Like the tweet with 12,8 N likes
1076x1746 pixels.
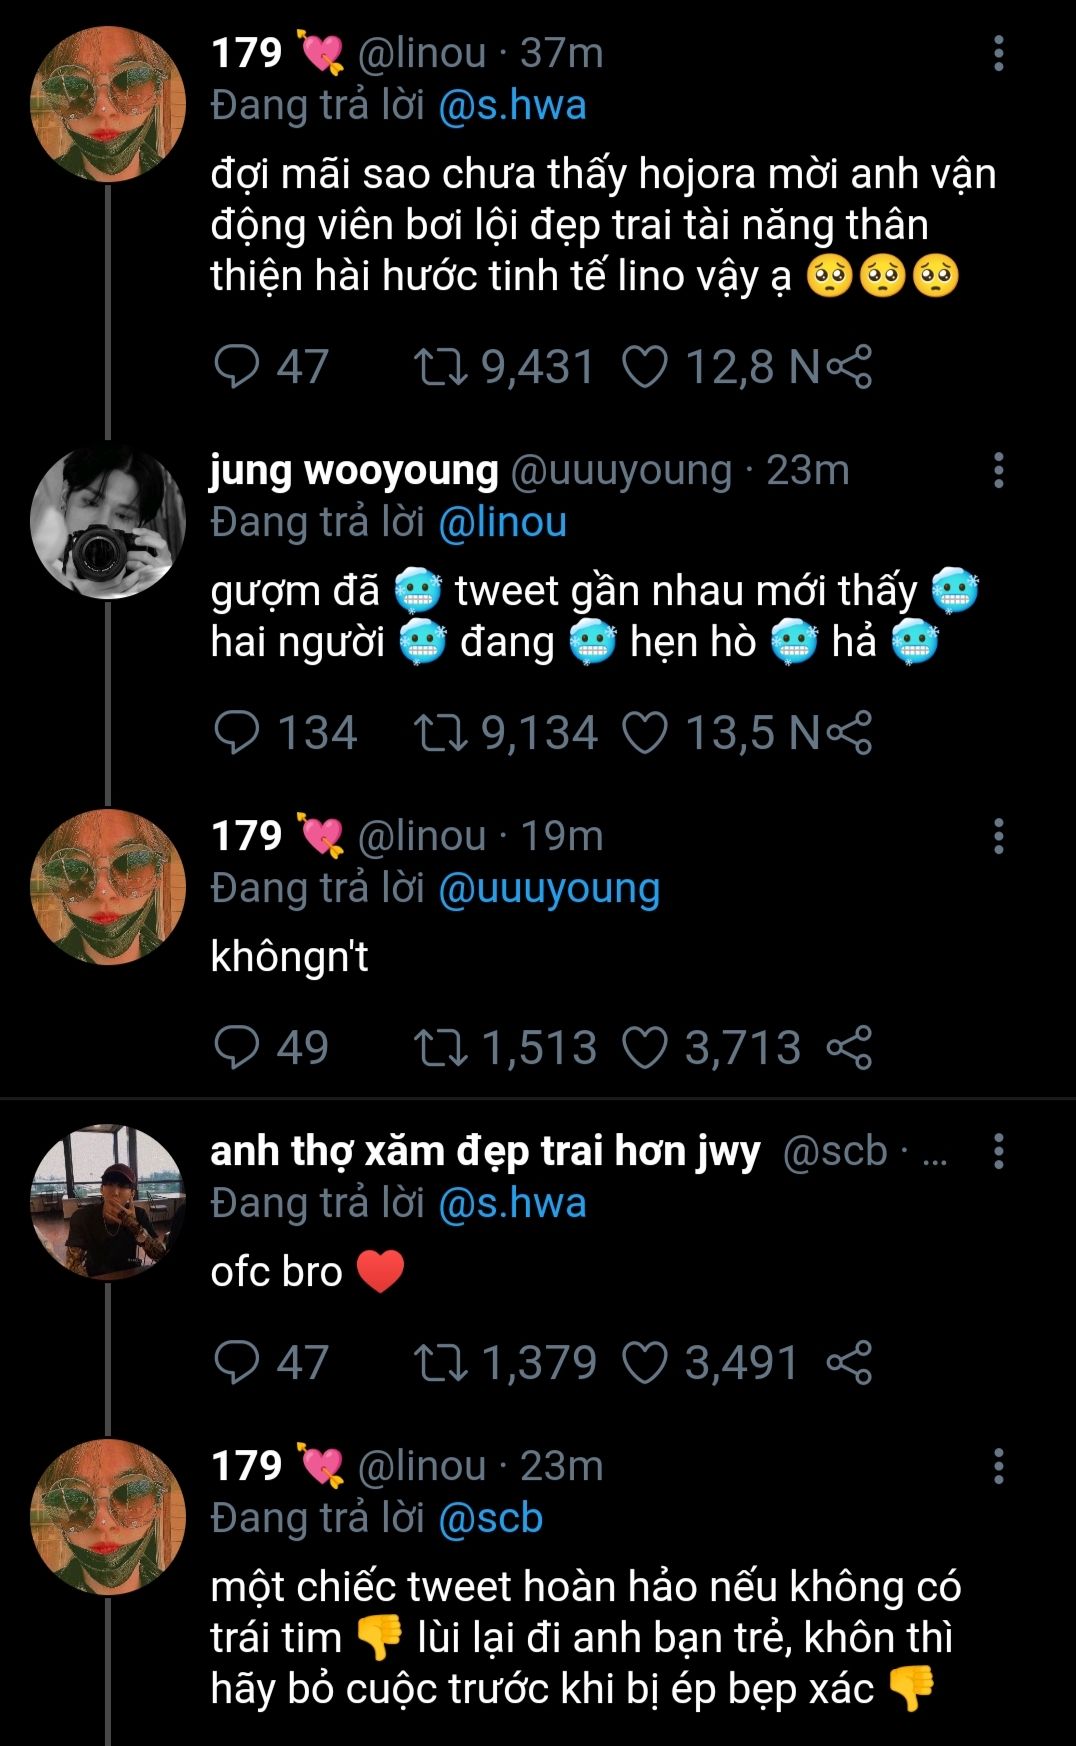click(645, 367)
